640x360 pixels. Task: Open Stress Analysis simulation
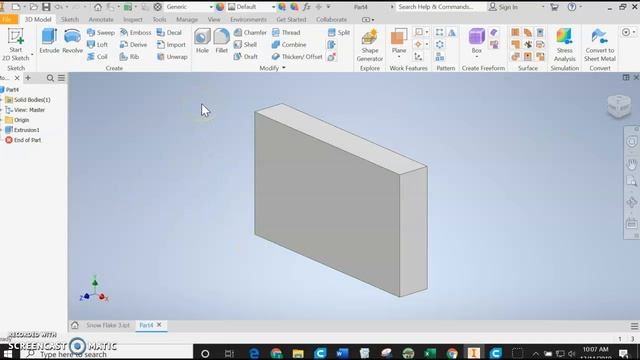click(x=564, y=45)
